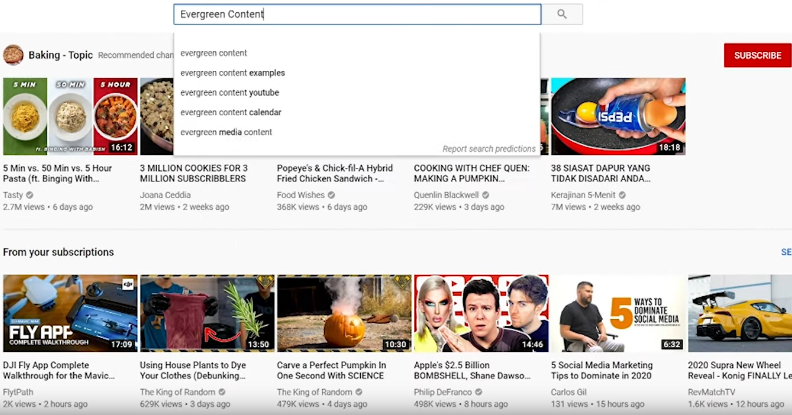Open the Philip DeFranco video thumbnail
The image size is (792, 415).
coord(481,313)
